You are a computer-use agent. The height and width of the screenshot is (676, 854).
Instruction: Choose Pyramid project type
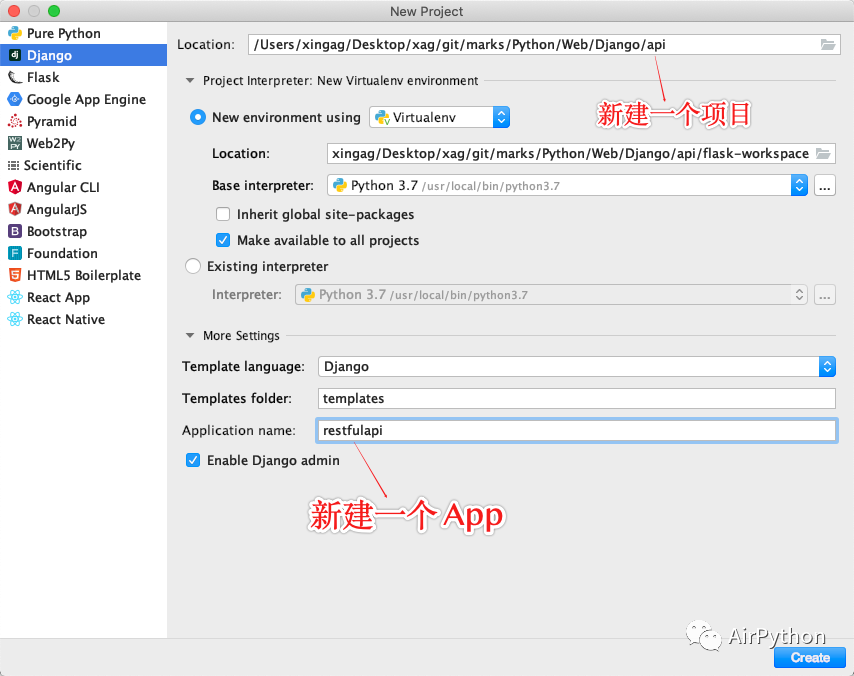pos(83,121)
